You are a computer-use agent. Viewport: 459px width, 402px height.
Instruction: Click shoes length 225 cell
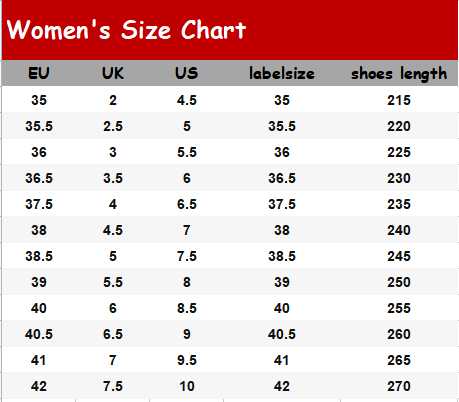(399, 152)
